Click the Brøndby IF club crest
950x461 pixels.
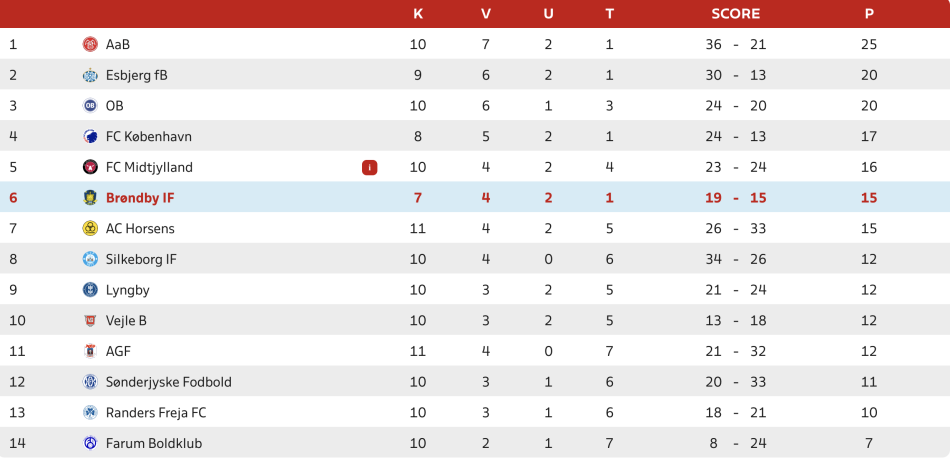[90, 198]
